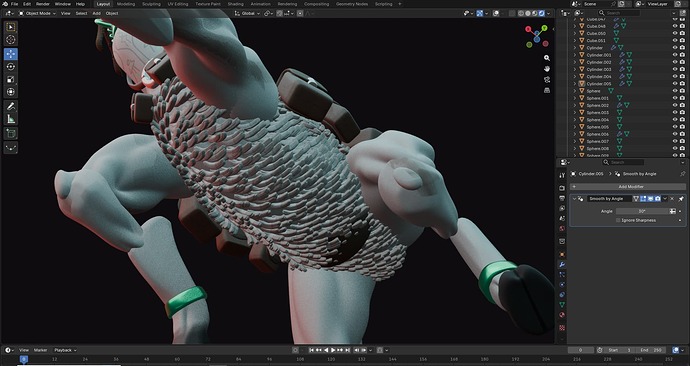Viewport: 690px width, 366px height.
Task: Toggle the viewport overlays button
Action: click(x=496, y=13)
